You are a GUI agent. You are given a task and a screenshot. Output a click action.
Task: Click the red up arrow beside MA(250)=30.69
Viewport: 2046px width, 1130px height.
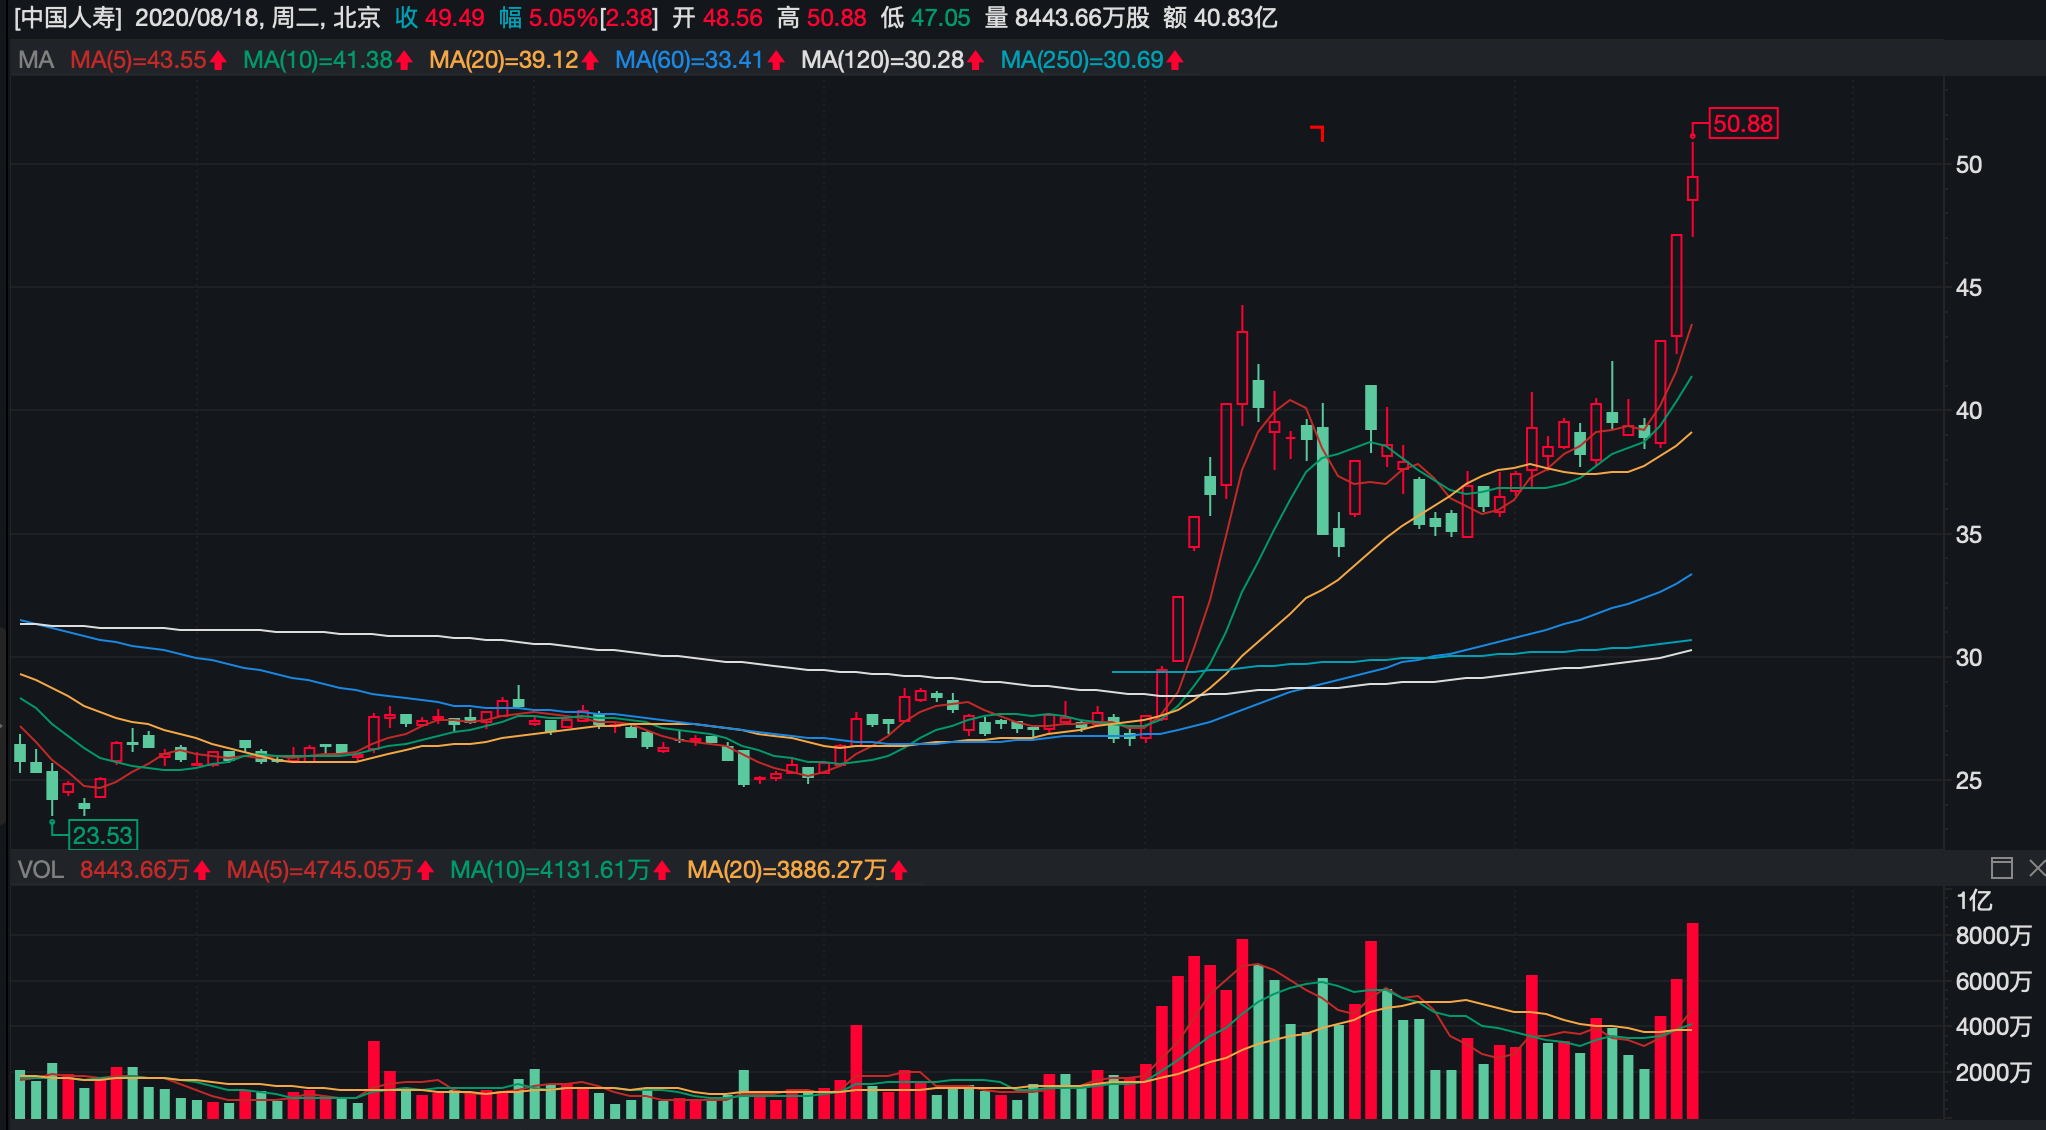(1177, 60)
